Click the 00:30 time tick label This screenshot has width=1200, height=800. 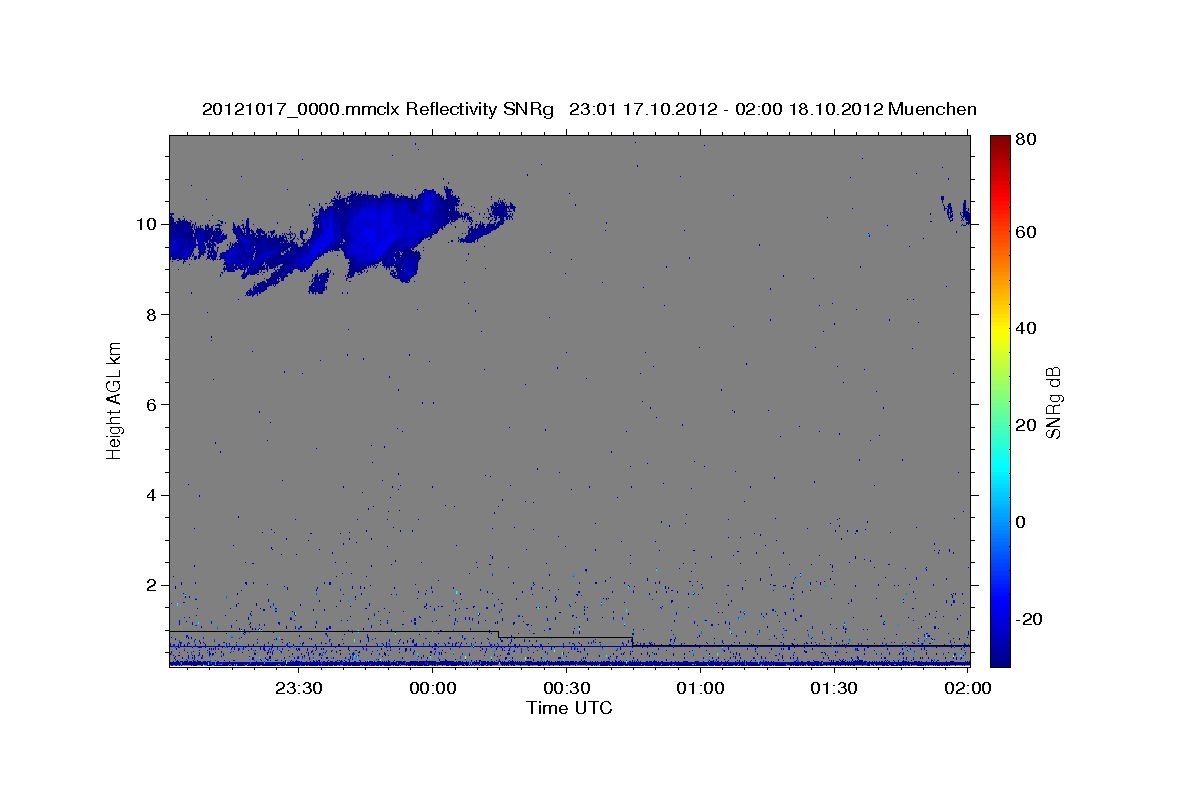tap(567, 688)
